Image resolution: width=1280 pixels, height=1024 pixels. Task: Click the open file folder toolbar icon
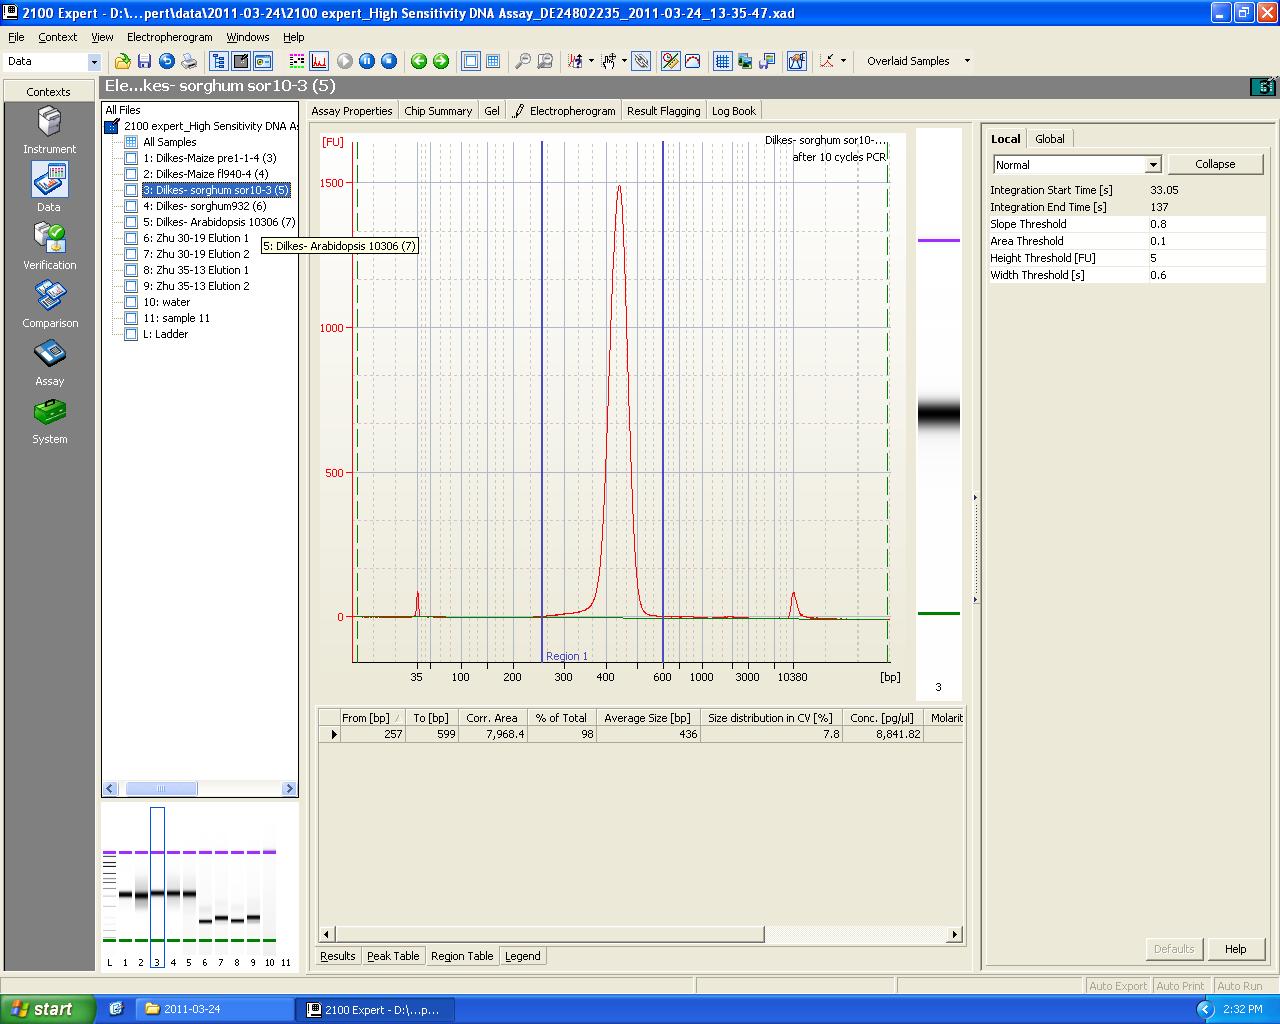point(122,61)
